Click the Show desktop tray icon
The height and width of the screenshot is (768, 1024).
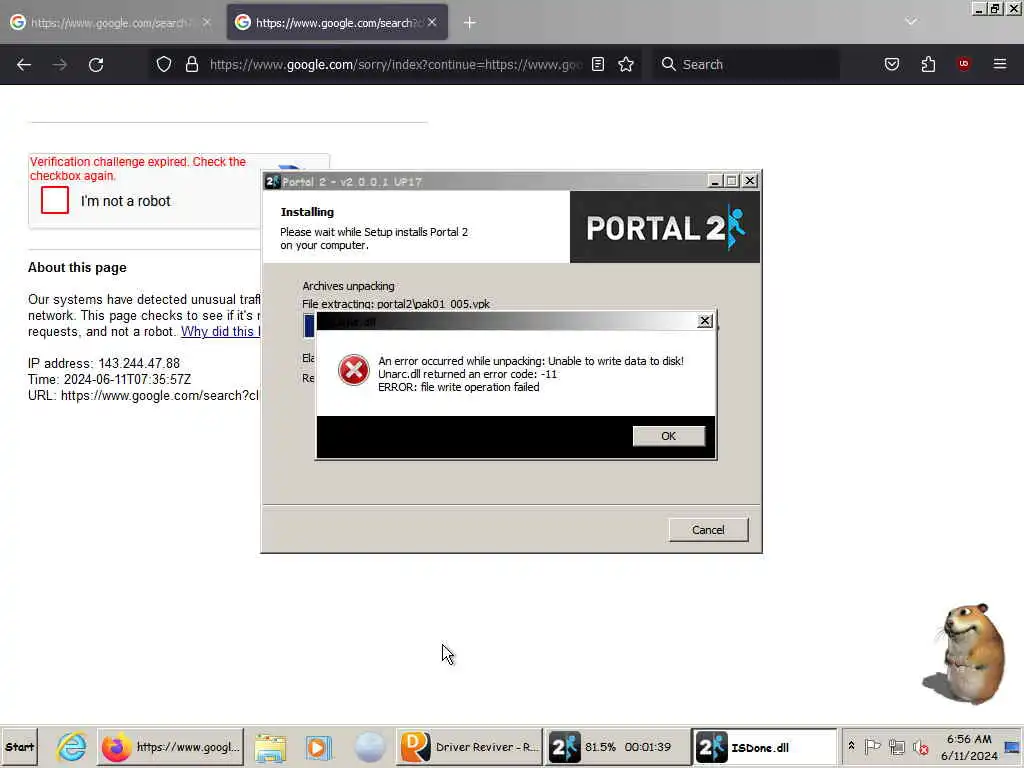[1012, 747]
